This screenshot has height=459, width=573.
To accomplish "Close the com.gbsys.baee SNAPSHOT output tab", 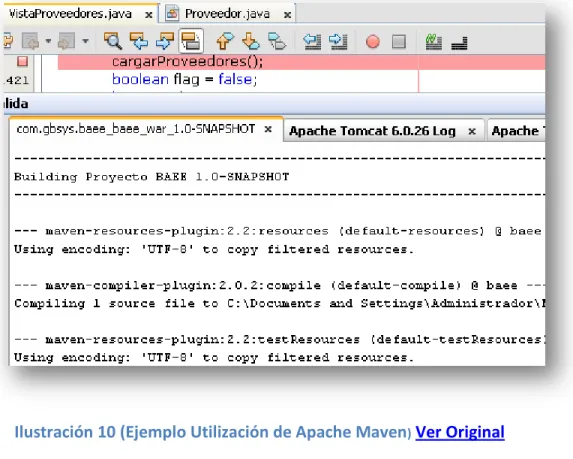I will [268, 129].
